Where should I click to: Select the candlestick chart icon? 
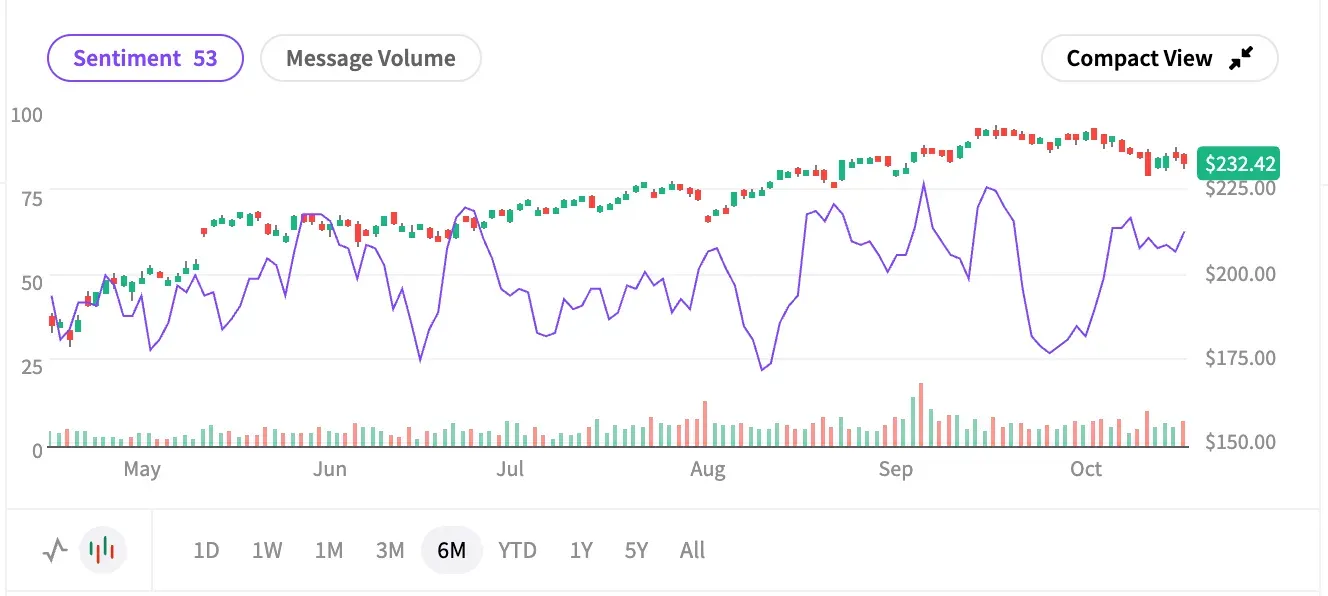pos(103,549)
